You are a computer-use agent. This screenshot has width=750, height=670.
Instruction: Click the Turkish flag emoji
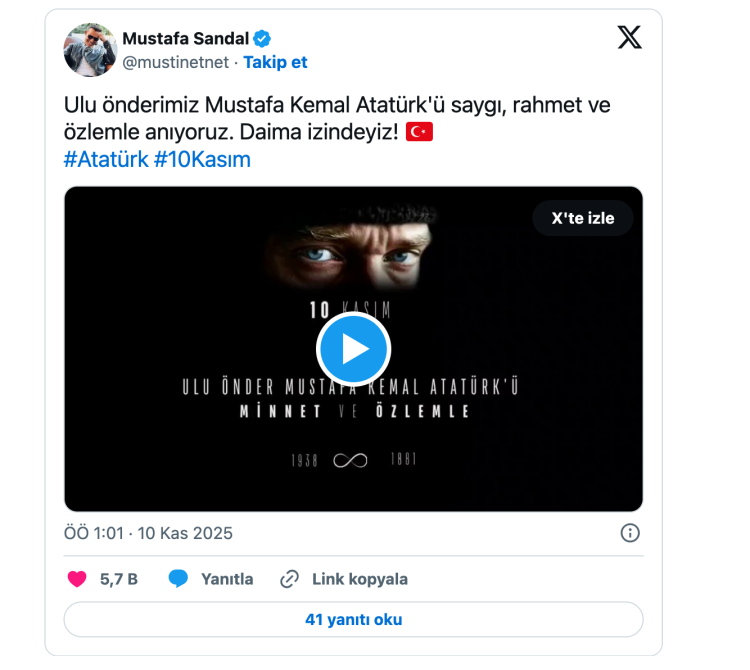420,132
